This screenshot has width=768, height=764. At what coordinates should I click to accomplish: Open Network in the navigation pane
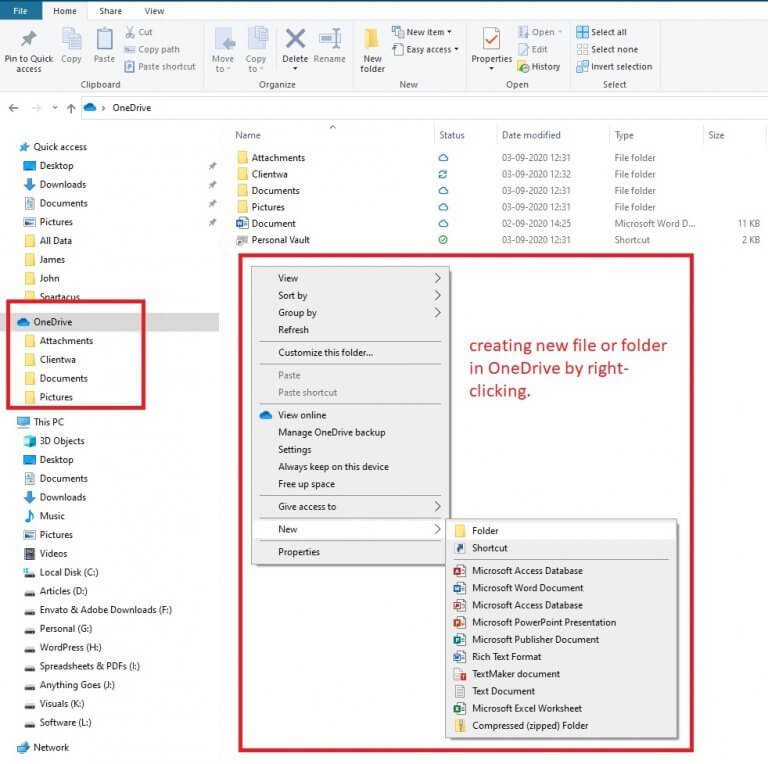tap(51, 747)
